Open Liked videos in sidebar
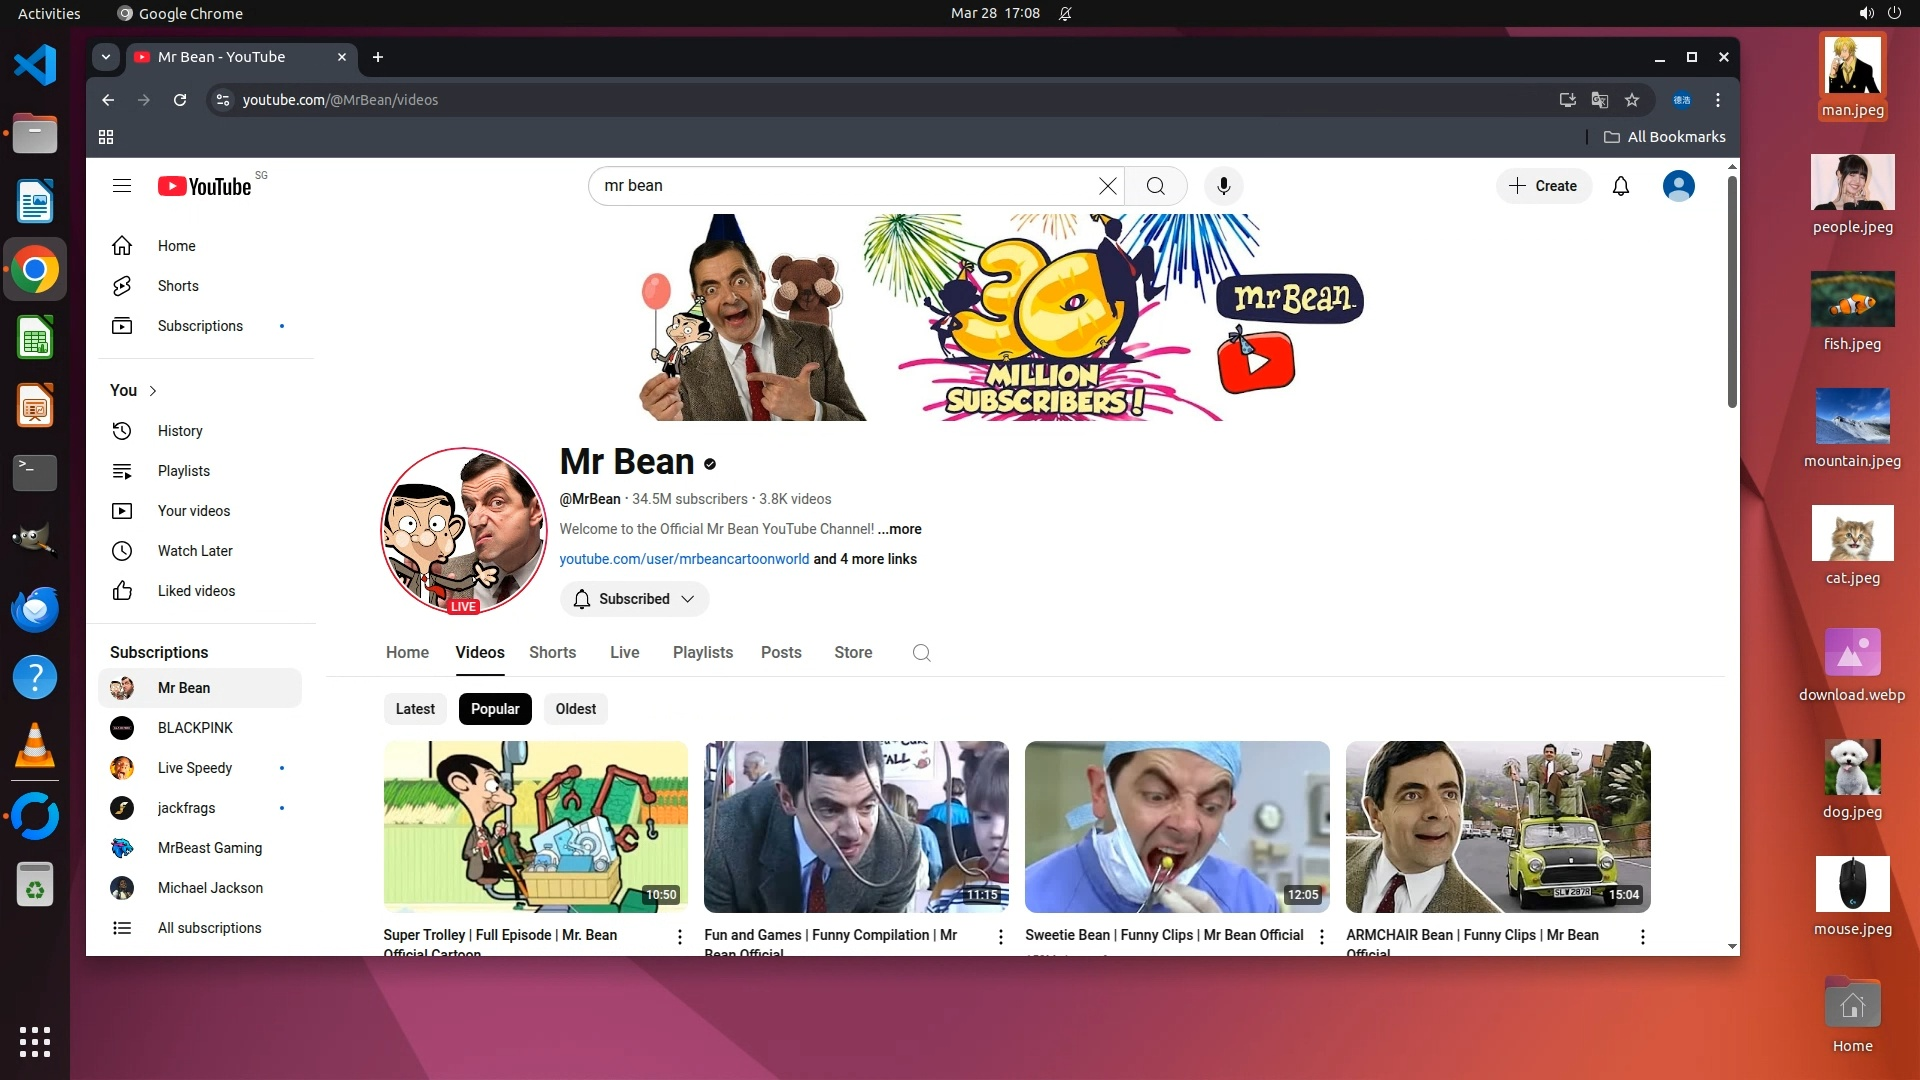 tap(196, 591)
